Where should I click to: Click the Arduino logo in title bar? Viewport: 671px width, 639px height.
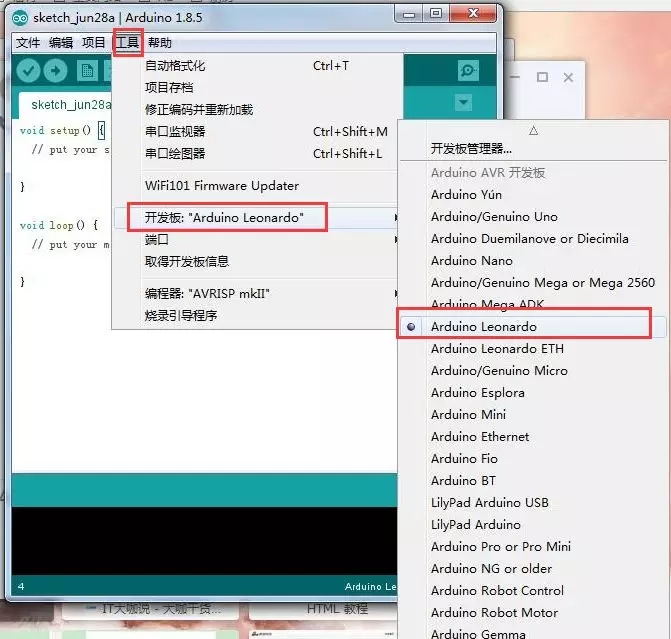pyautogui.click(x=20, y=18)
